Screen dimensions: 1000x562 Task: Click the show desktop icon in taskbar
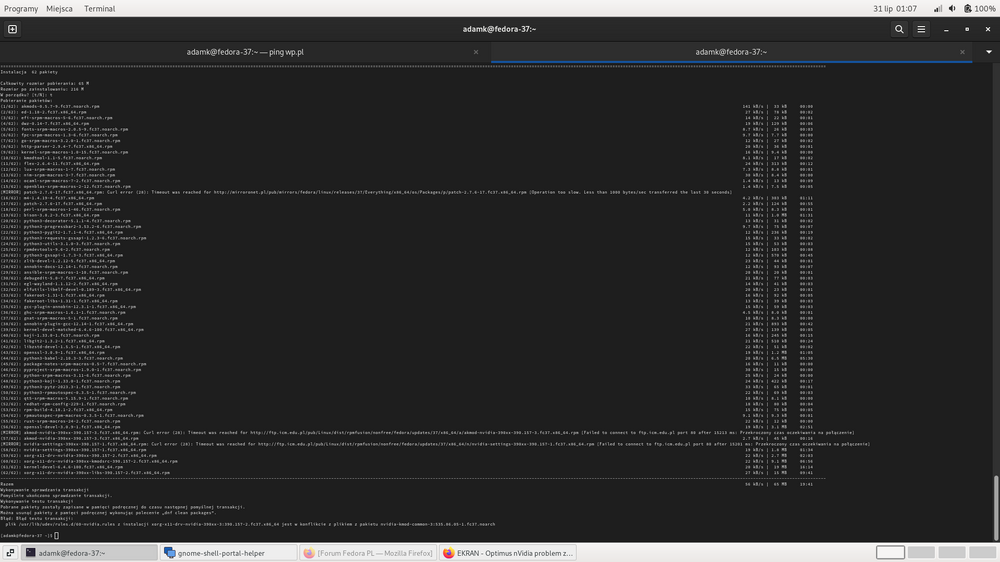pos(10,552)
